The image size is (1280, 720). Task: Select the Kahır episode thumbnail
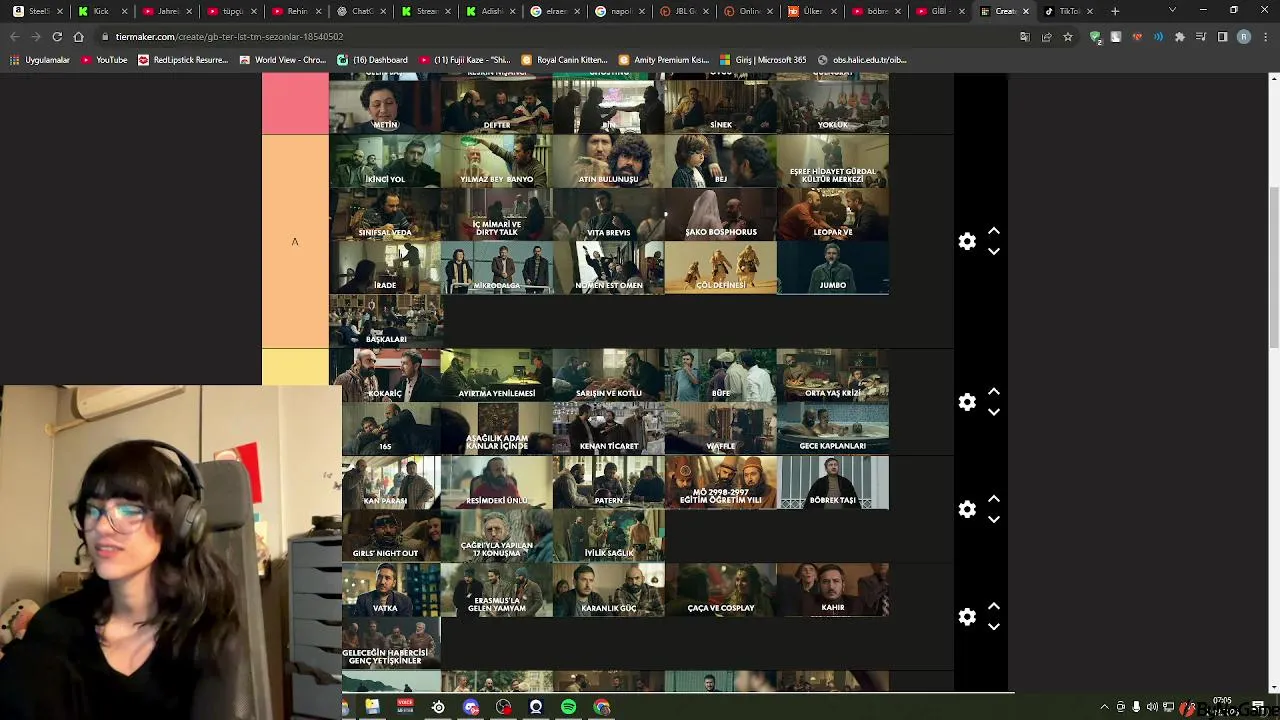[833, 590]
